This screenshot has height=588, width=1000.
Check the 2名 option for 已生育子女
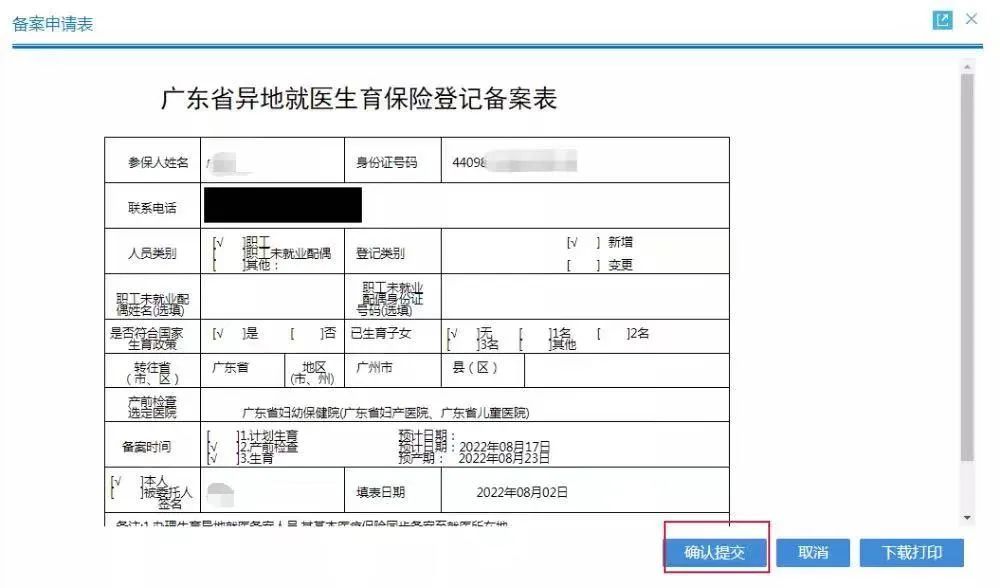pyautogui.click(x=611, y=333)
